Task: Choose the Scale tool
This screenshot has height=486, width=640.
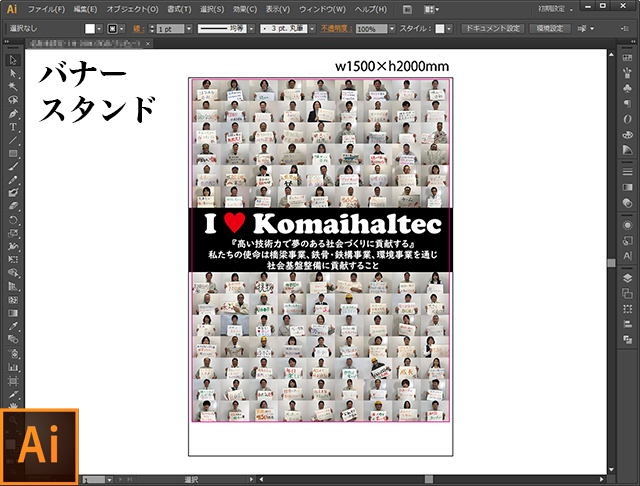Action: (13, 233)
